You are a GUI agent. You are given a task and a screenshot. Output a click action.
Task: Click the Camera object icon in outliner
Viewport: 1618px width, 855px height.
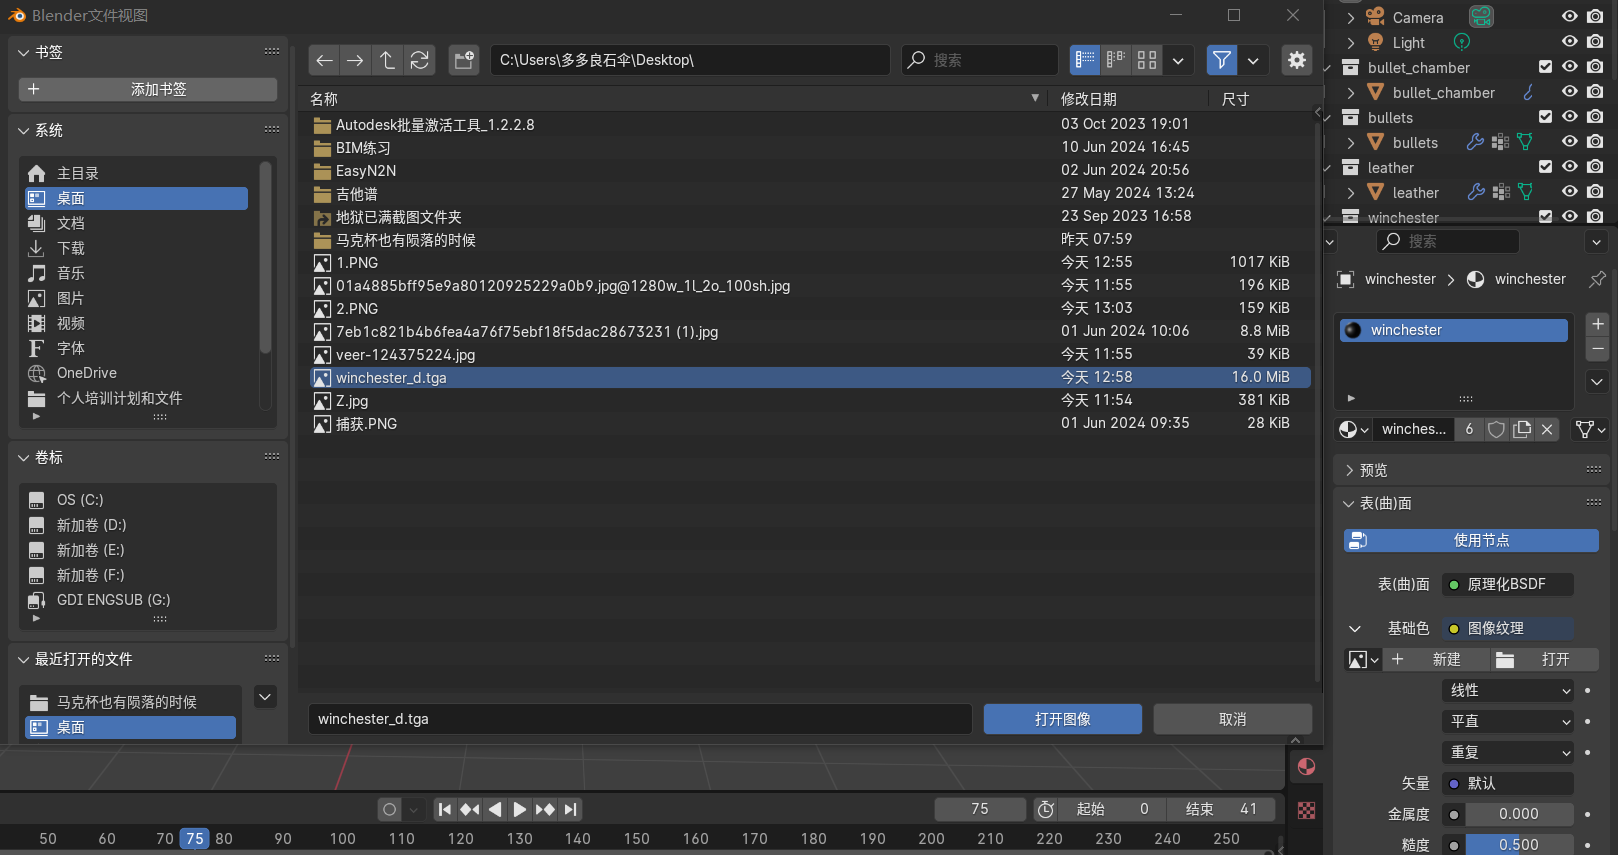(1376, 17)
